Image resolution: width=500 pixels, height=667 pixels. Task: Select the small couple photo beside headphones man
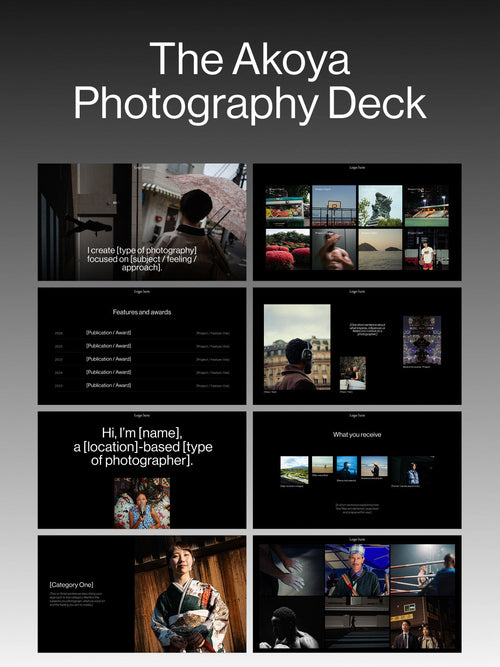(353, 373)
